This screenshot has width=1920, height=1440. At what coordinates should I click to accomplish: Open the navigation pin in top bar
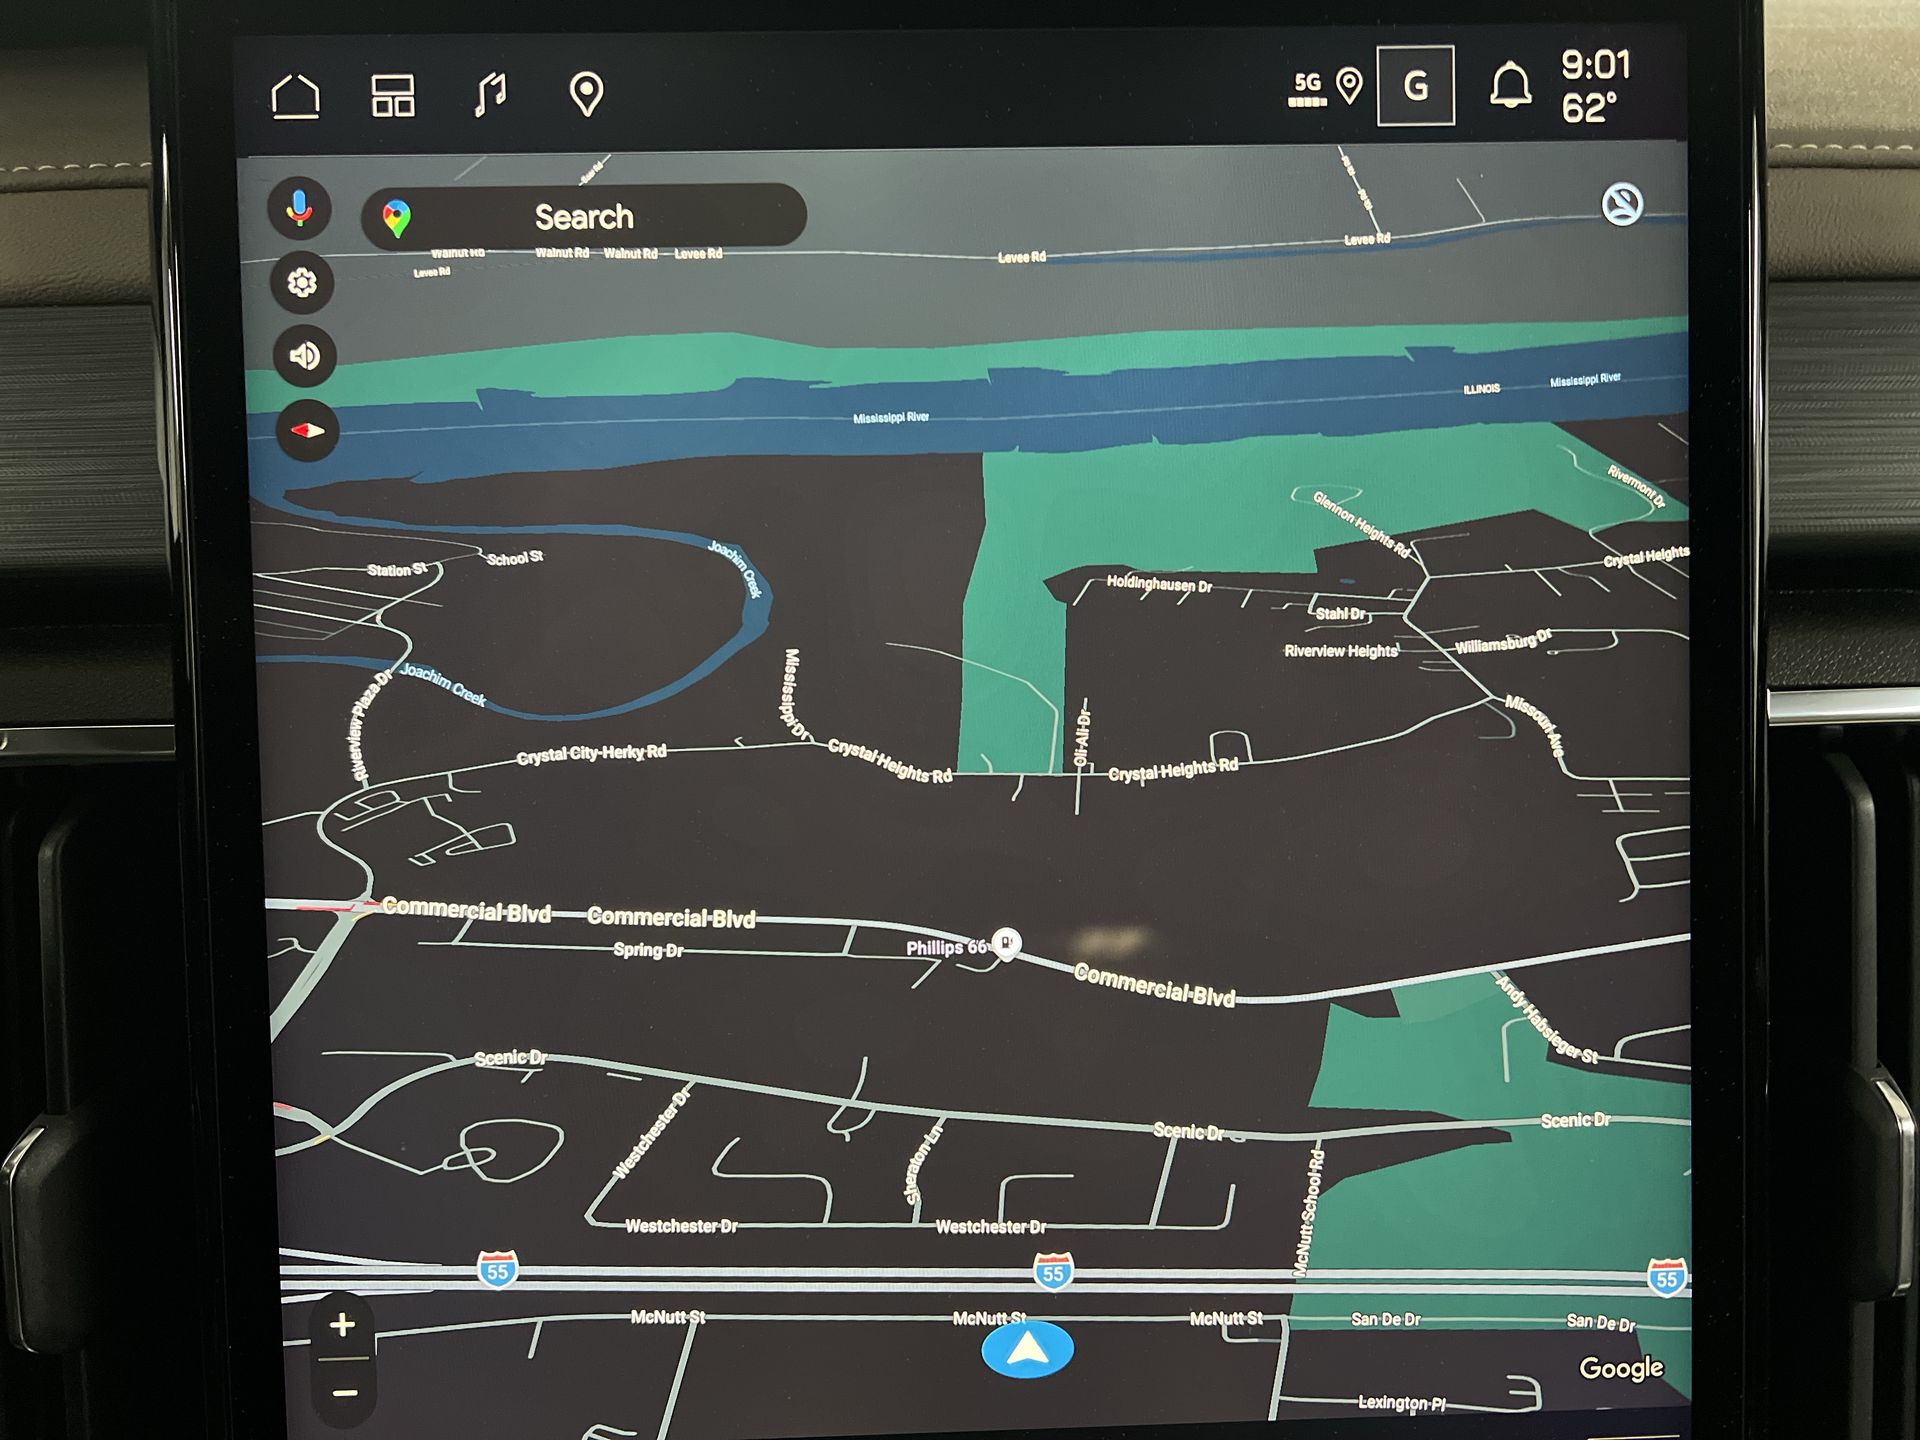[x=586, y=95]
